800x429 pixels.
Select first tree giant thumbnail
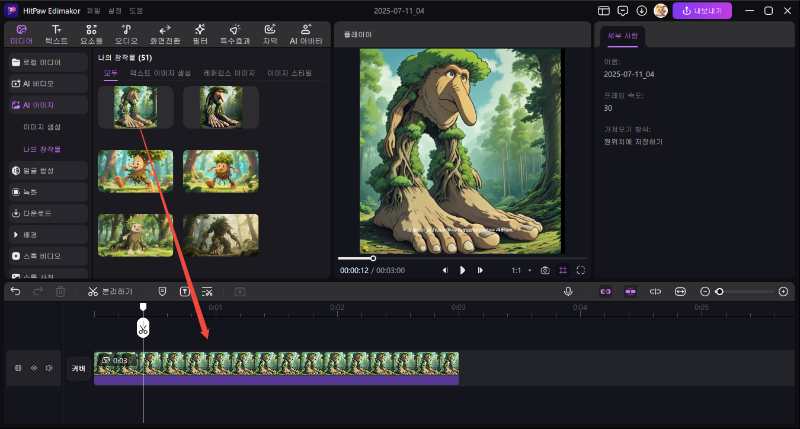[135, 107]
